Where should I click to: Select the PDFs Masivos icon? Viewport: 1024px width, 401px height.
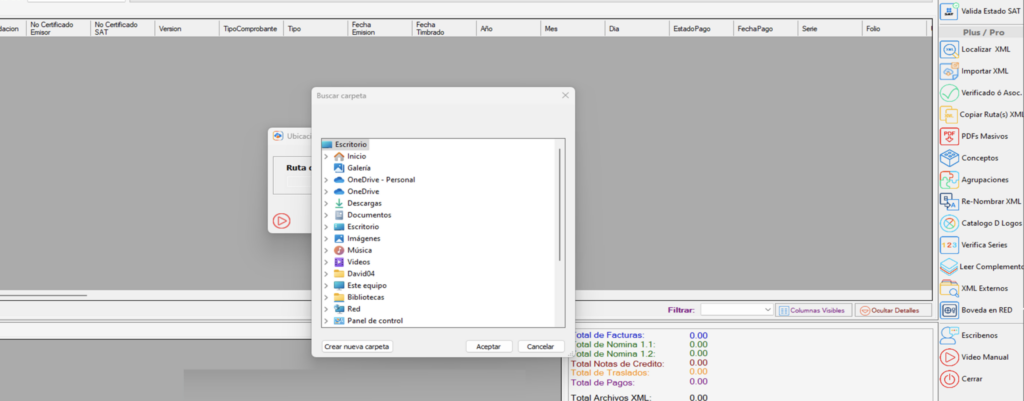pyautogui.click(x=949, y=136)
